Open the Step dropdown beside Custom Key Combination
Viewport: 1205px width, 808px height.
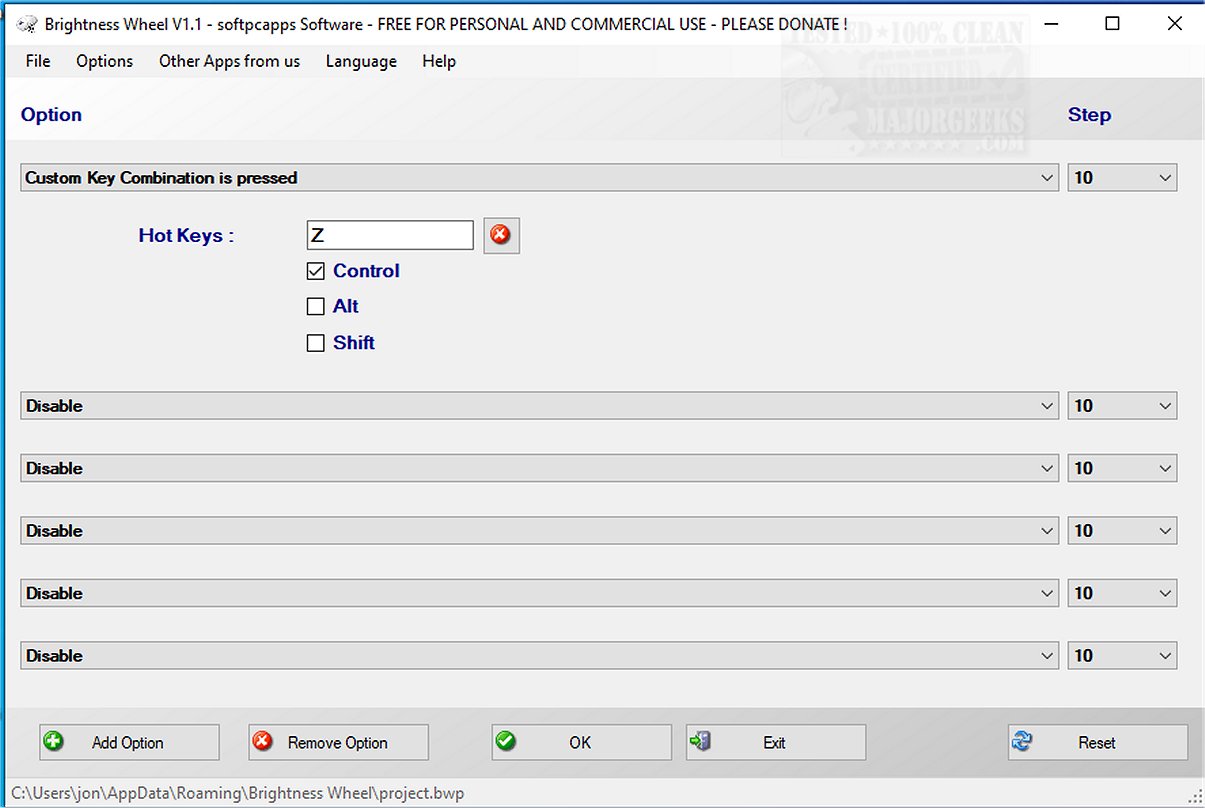[x=1122, y=178]
